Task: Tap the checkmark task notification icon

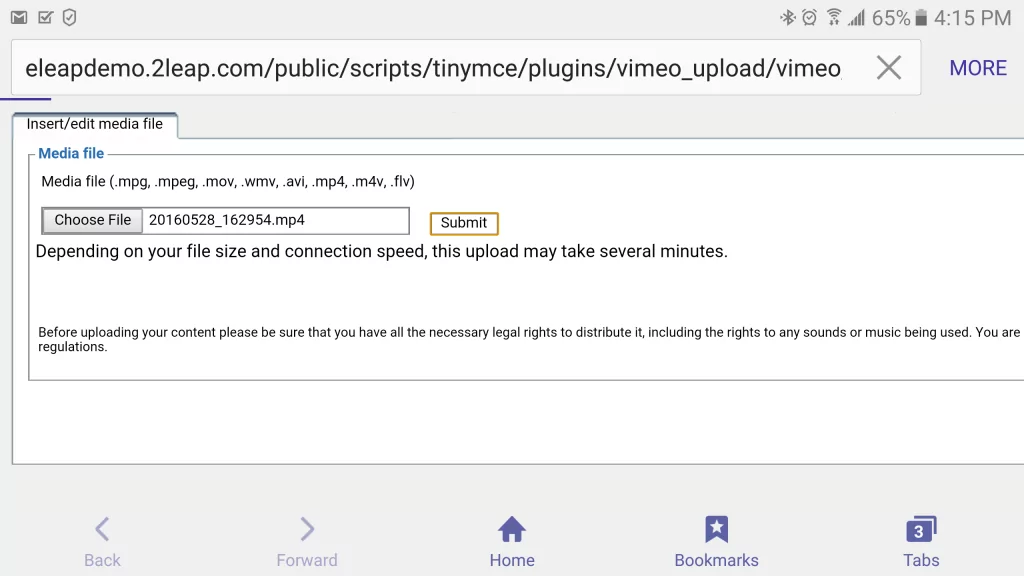Action: tap(45, 18)
